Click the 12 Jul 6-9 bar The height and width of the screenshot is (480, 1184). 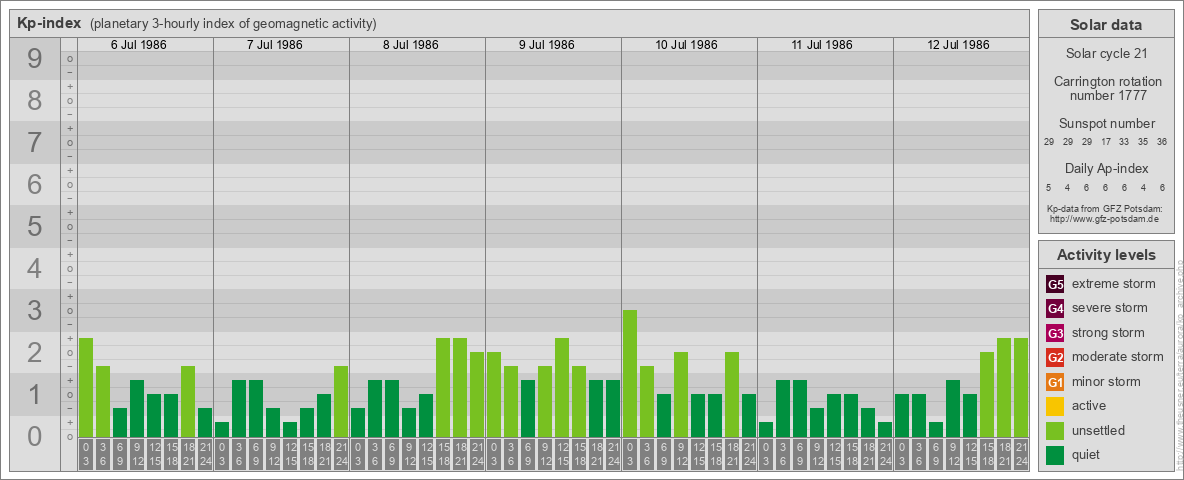[936, 429]
